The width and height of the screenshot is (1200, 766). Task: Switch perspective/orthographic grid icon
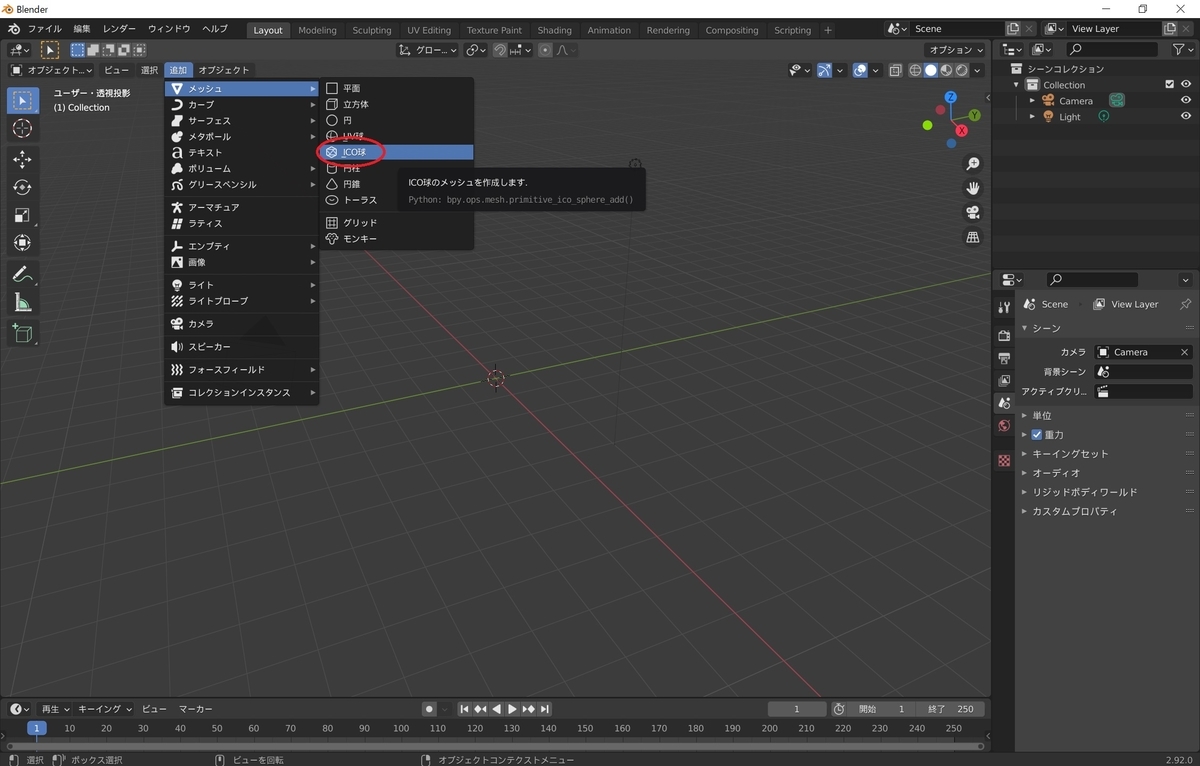[972, 237]
